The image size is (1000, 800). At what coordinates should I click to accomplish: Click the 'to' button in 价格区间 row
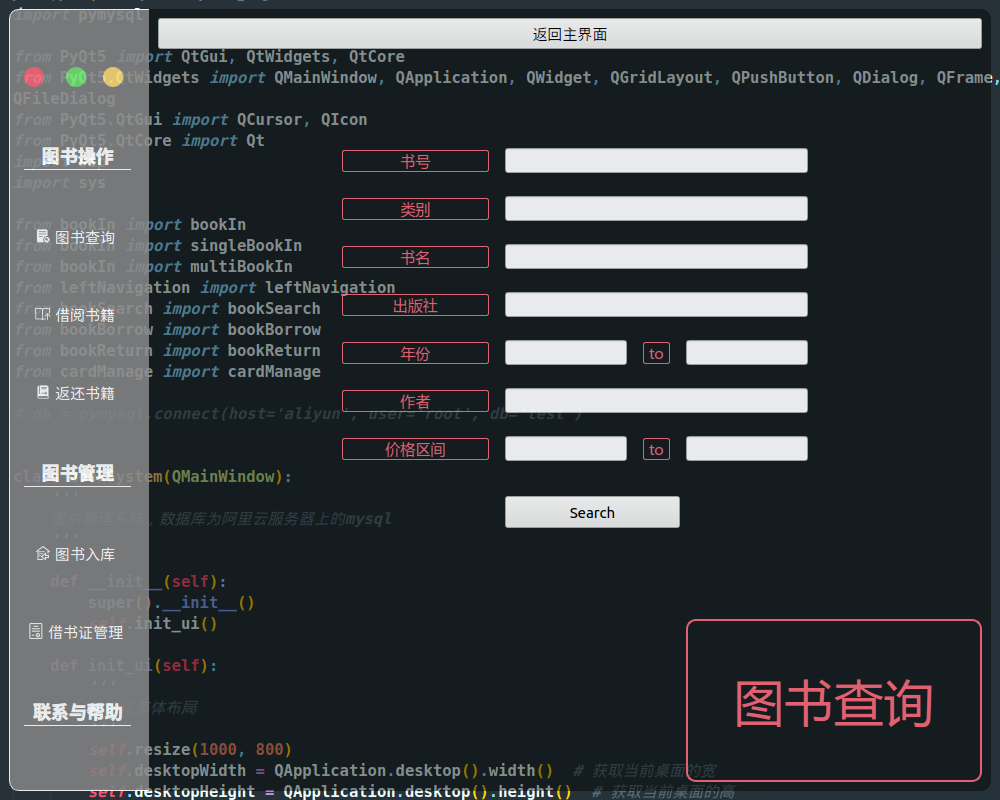pos(656,448)
